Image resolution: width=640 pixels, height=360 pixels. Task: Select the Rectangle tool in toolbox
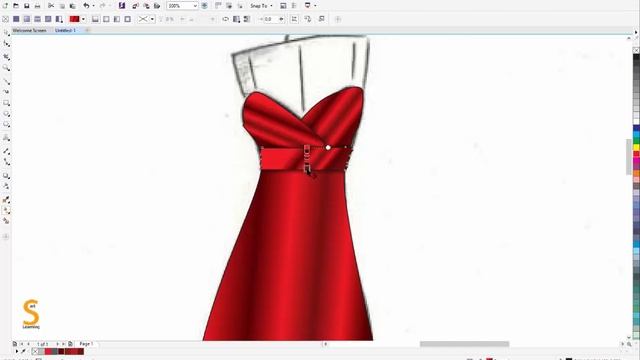[x=6, y=103]
